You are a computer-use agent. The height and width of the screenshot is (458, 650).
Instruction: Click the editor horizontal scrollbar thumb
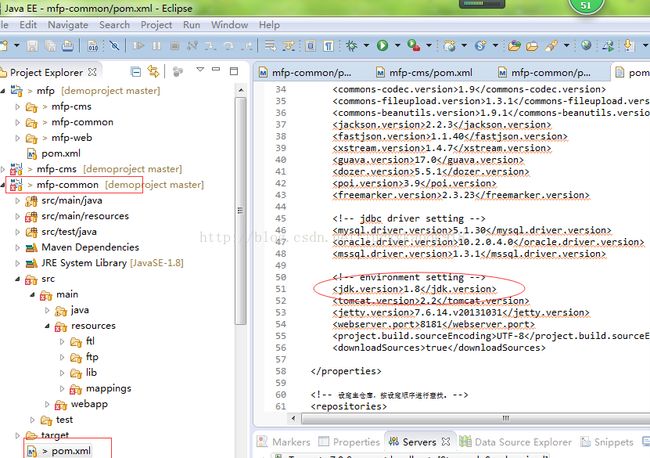pos(477,418)
